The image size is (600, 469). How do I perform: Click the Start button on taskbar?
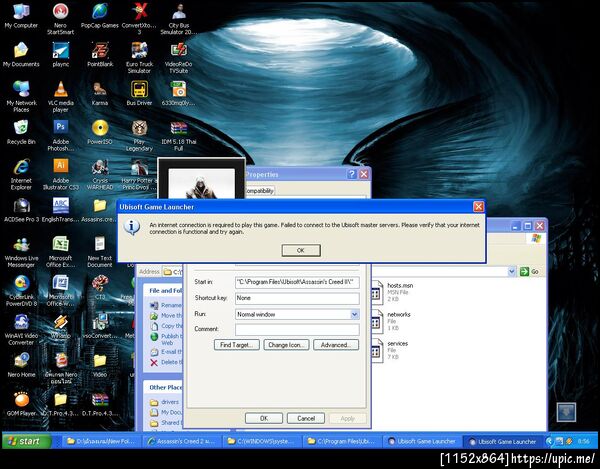(26, 441)
